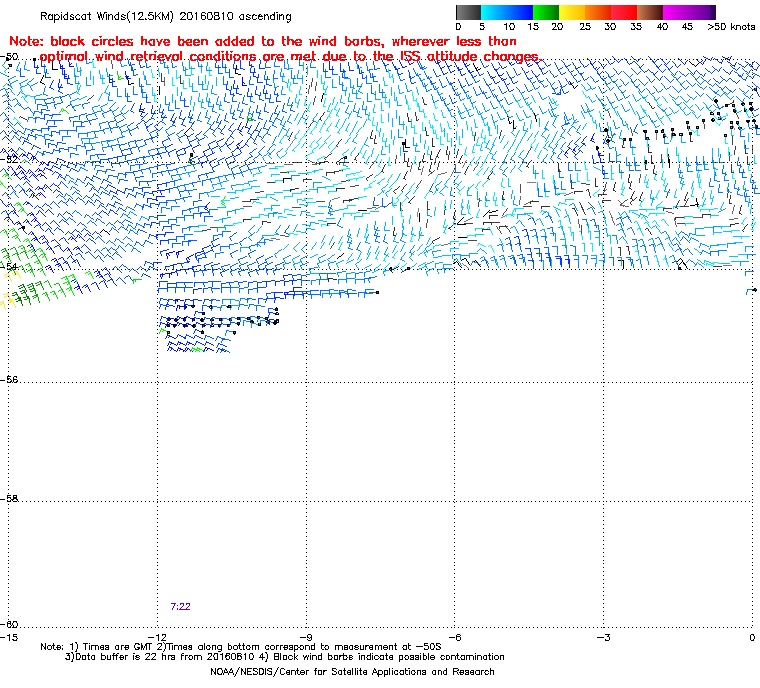Click the green 15-20 knots legend swatch
Viewport: 760px width, 688px height.
[546, 12]
